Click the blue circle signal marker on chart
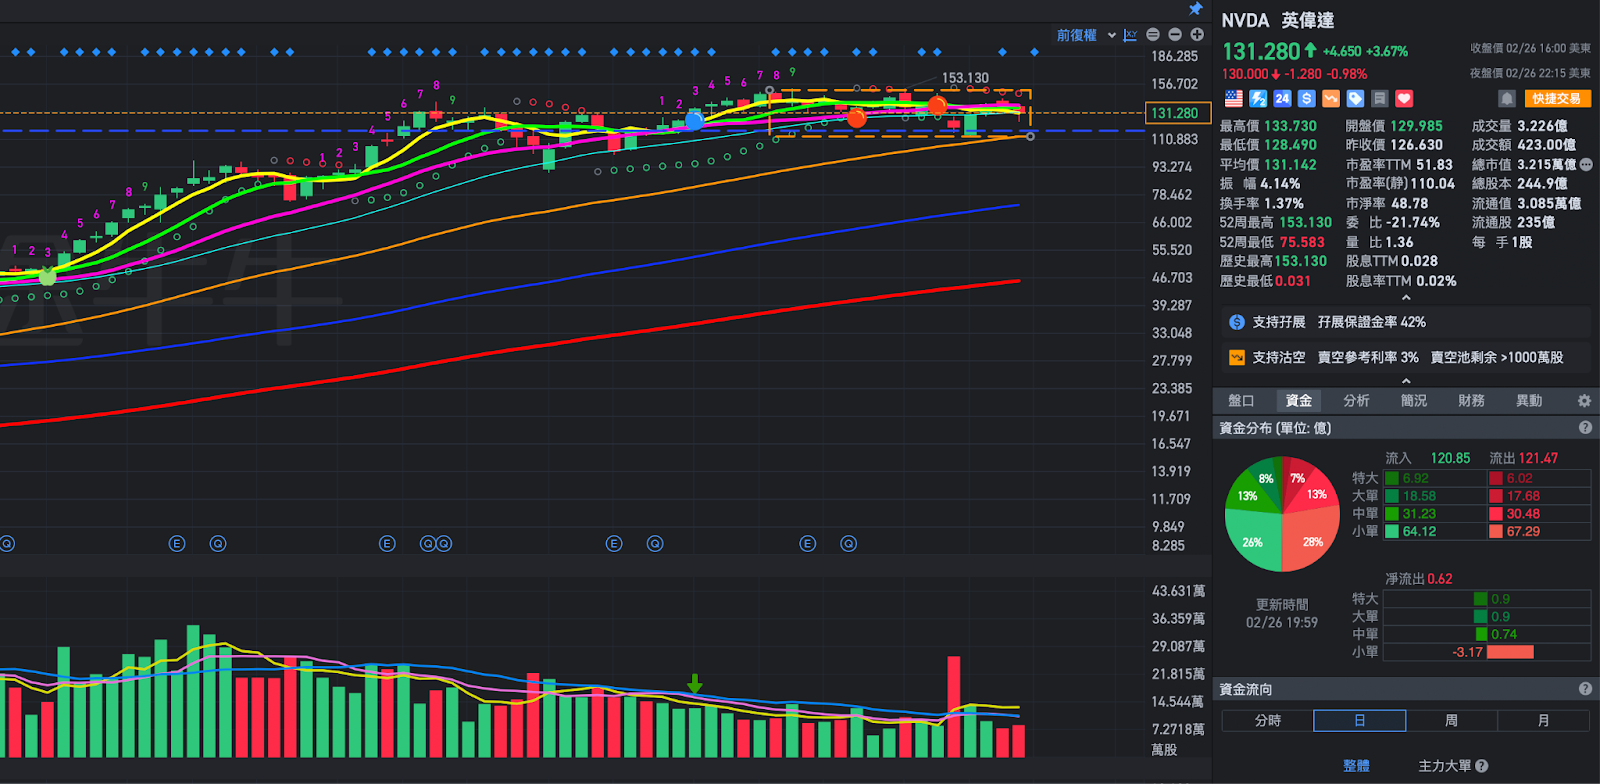Viewport: 1600px width, 784px height. (694, 121)
